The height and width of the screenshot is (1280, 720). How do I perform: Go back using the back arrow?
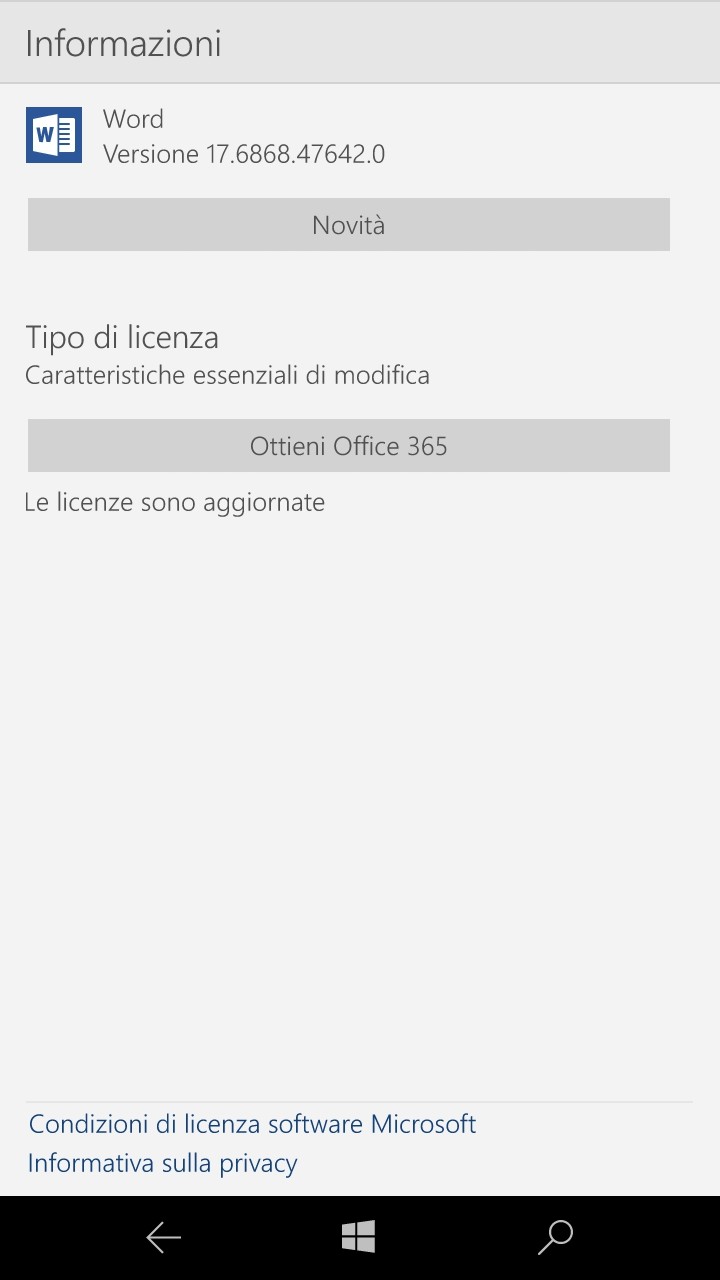[x=163, y=1238]
